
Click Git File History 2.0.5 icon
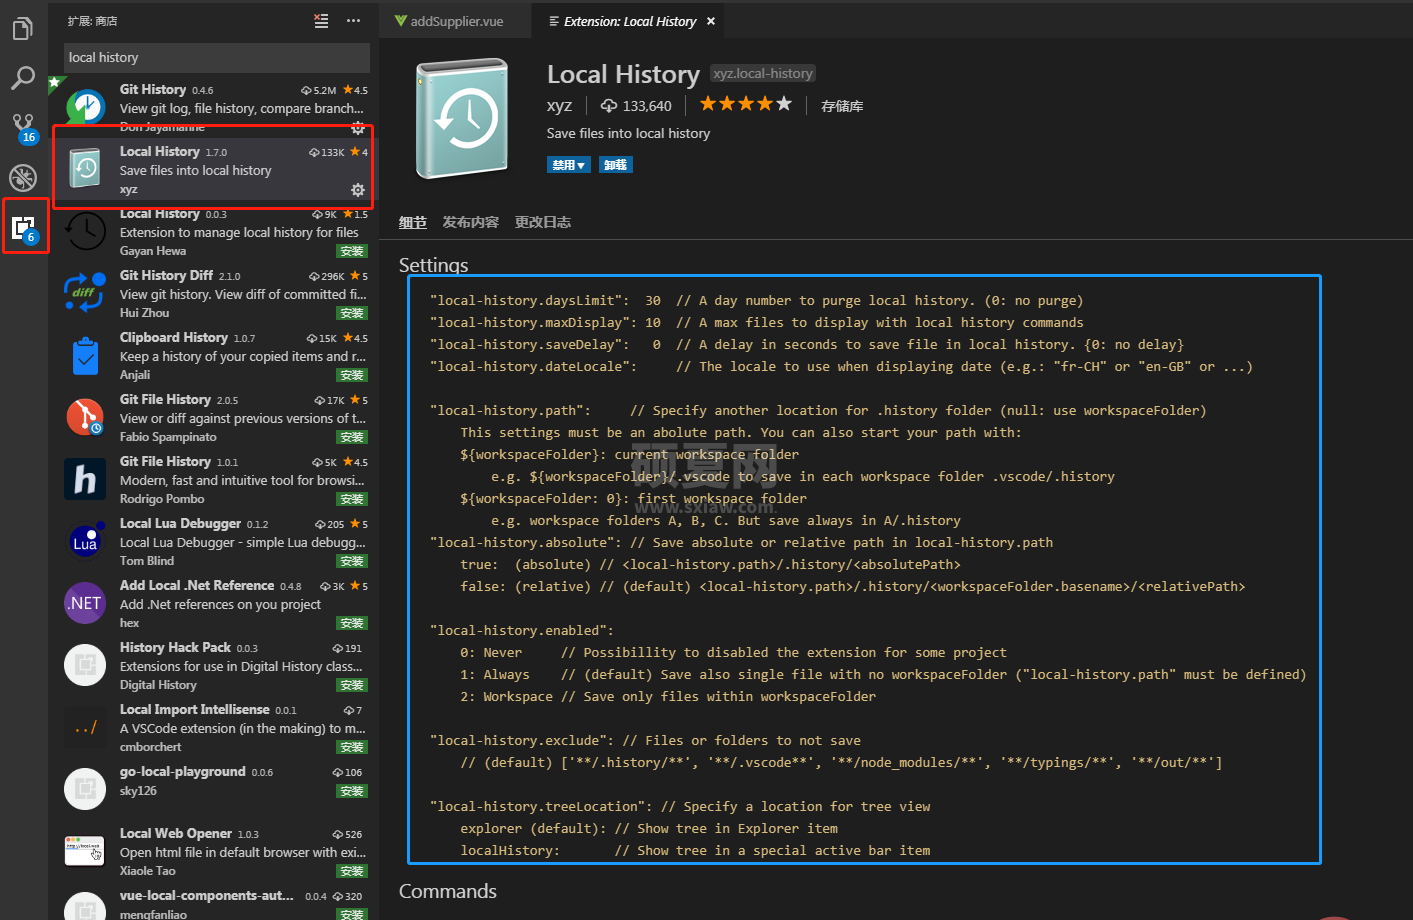(x=86, y=417)
